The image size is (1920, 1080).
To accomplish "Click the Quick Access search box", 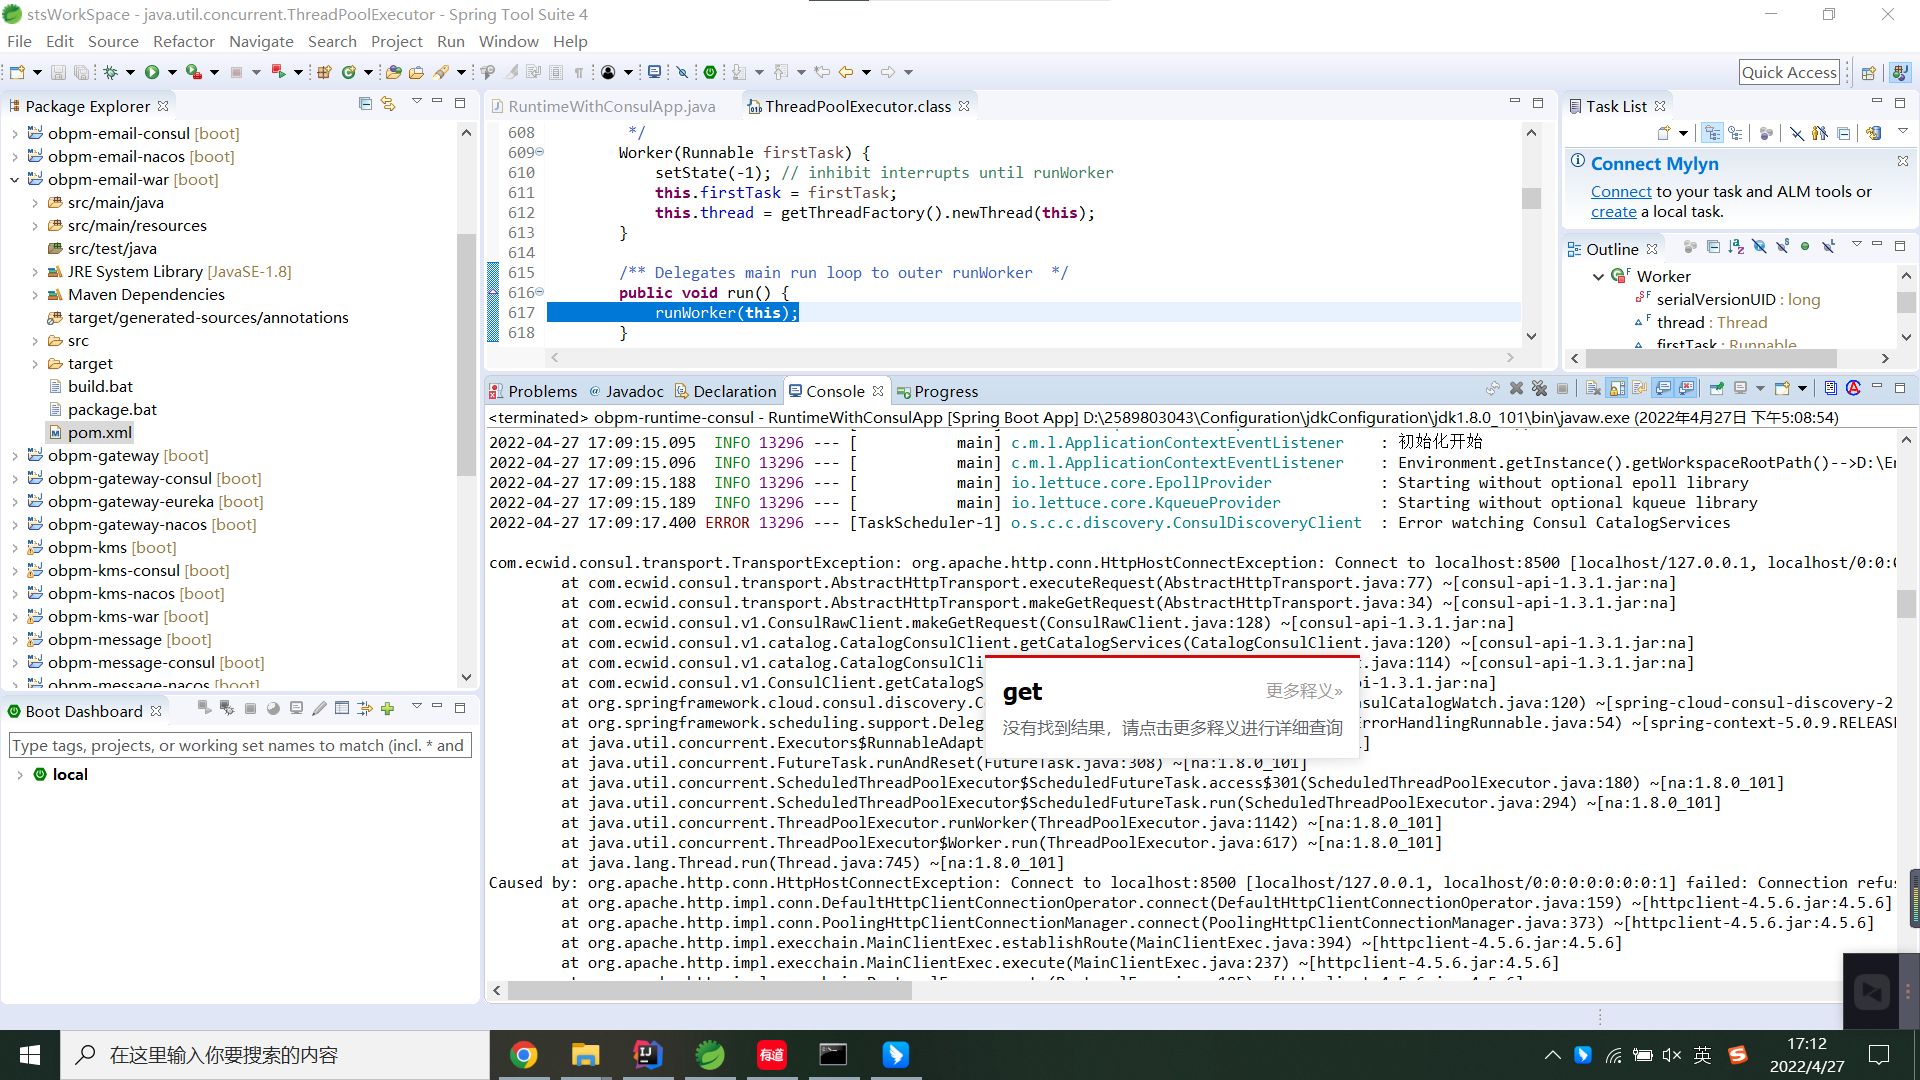I will coord(1789,72).
